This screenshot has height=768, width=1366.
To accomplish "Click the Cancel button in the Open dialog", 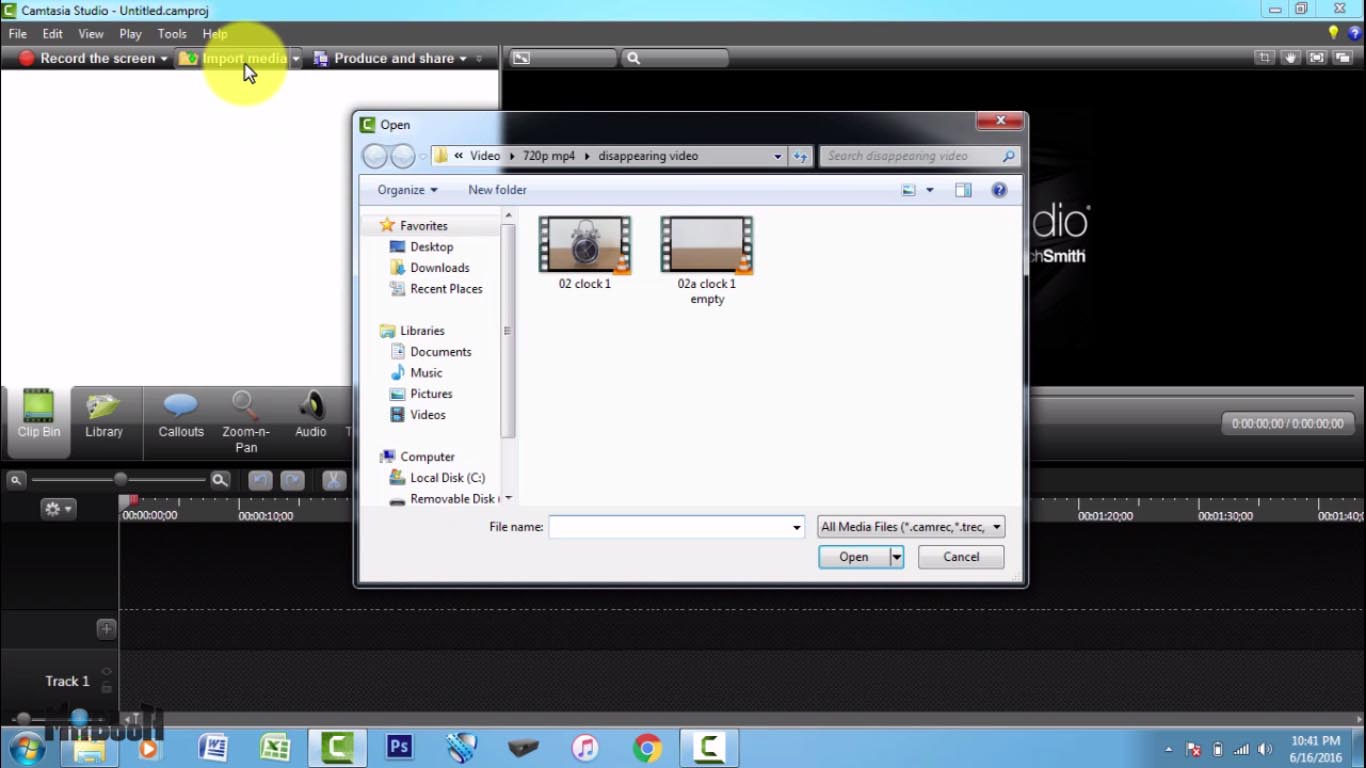I will [x=960, y=557].
